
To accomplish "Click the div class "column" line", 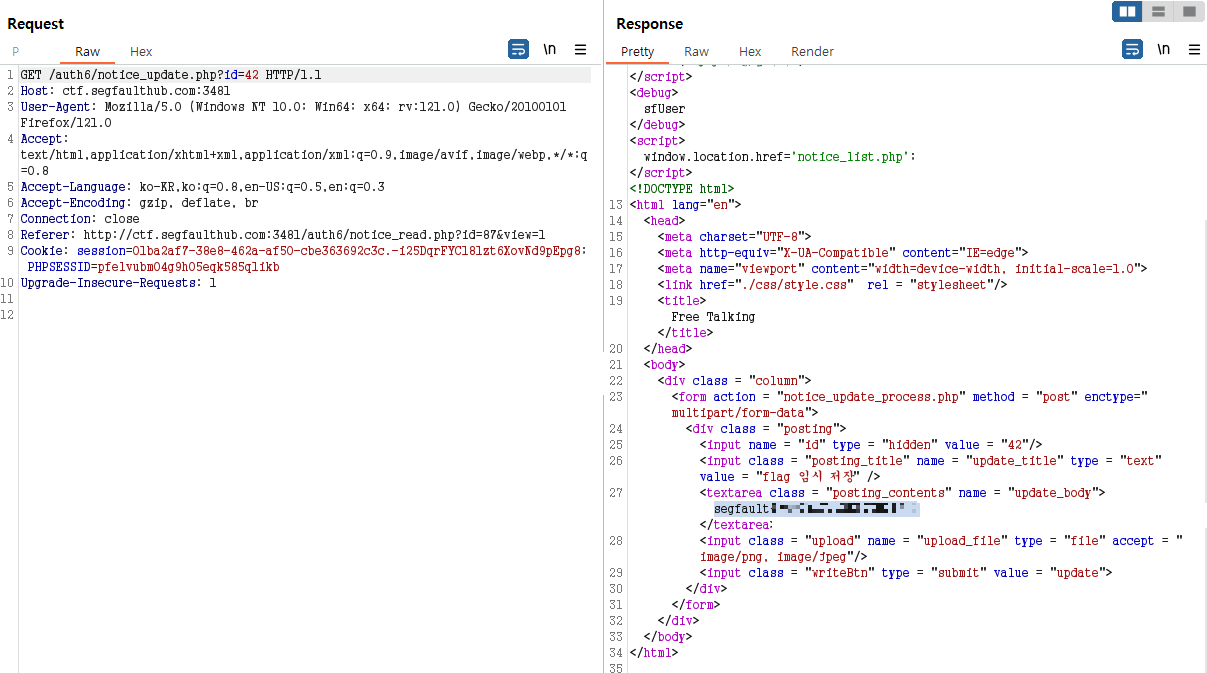I will tap(735, 381).
